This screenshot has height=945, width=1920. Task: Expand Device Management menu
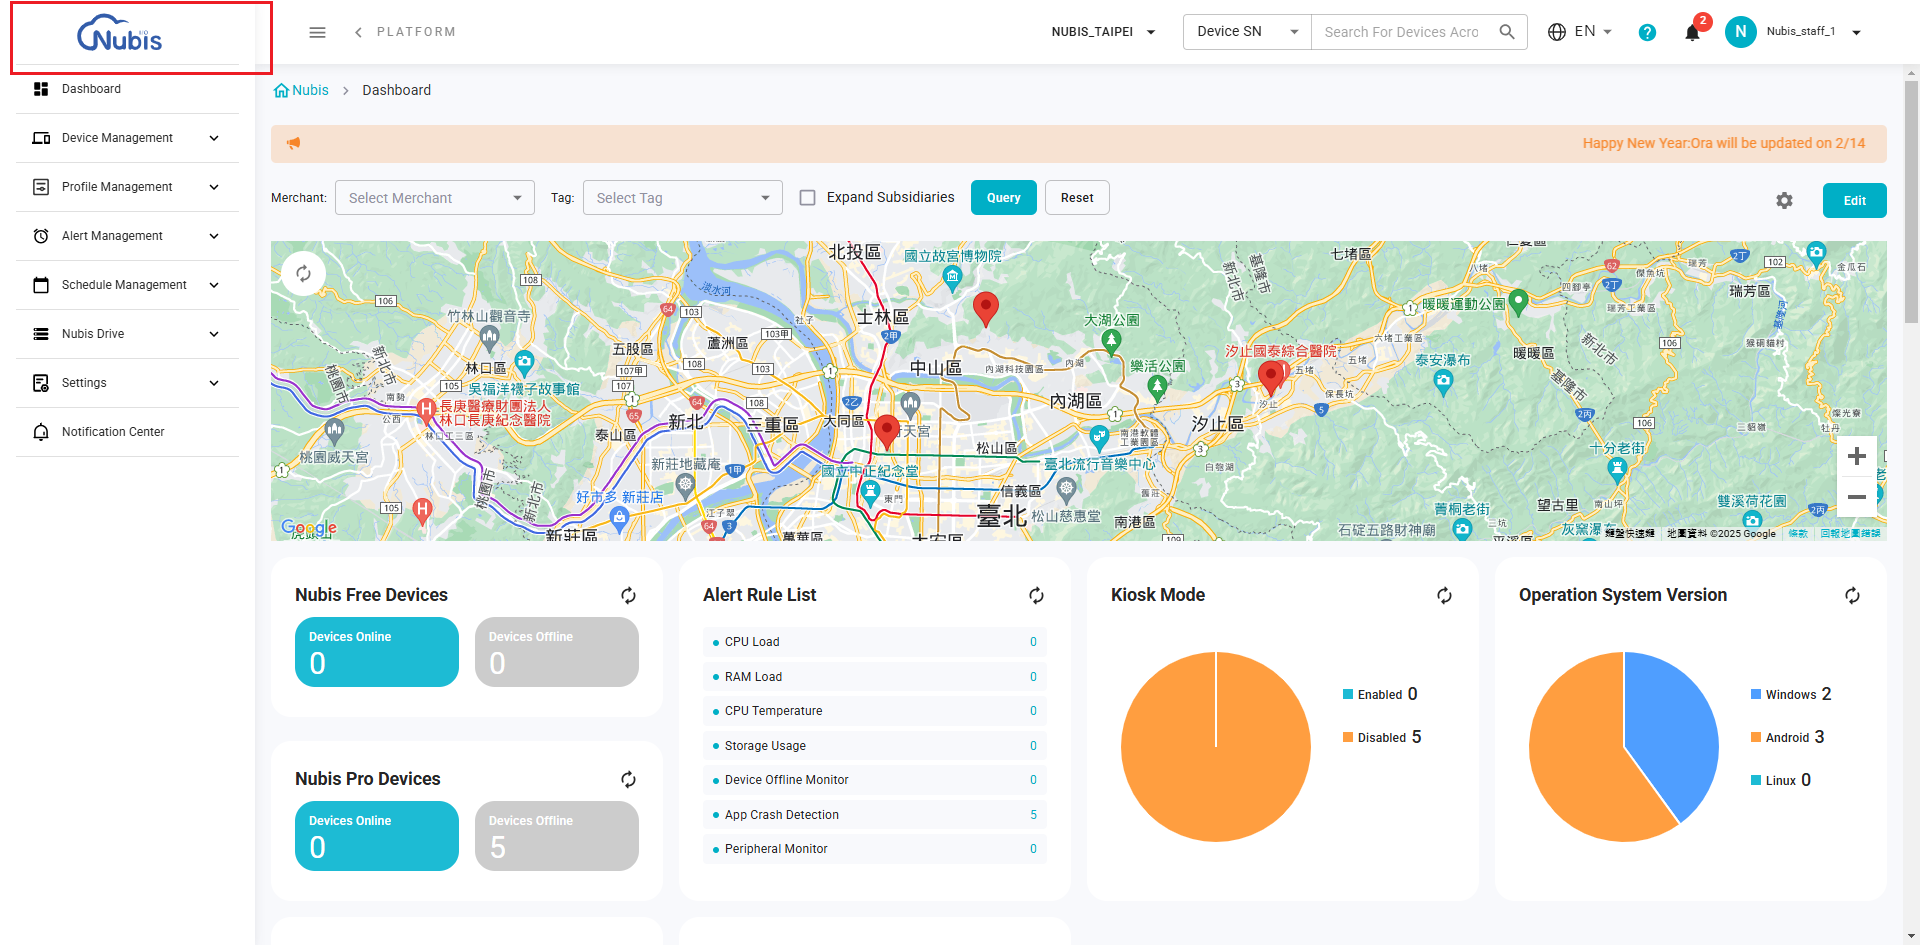coord(127,138)
